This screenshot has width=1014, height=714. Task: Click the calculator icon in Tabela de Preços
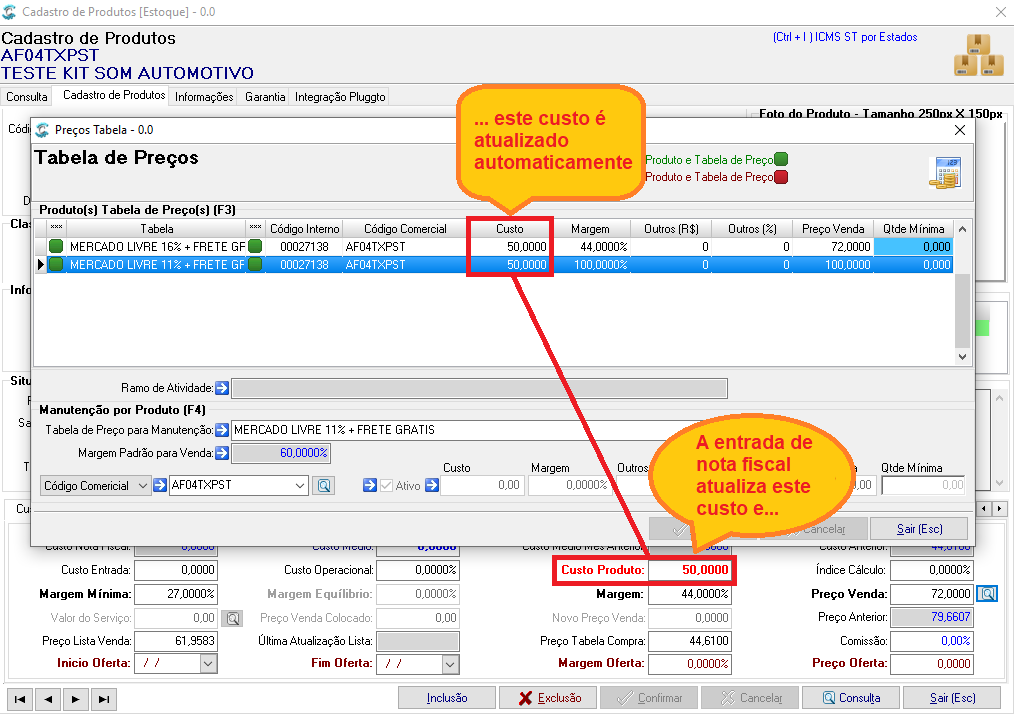[x=945, y=173]
